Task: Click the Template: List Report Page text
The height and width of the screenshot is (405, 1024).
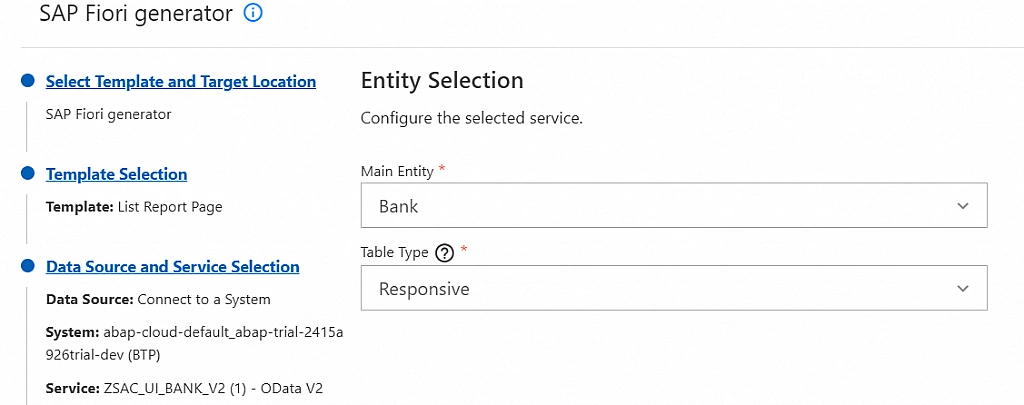Action: point(134,207)
